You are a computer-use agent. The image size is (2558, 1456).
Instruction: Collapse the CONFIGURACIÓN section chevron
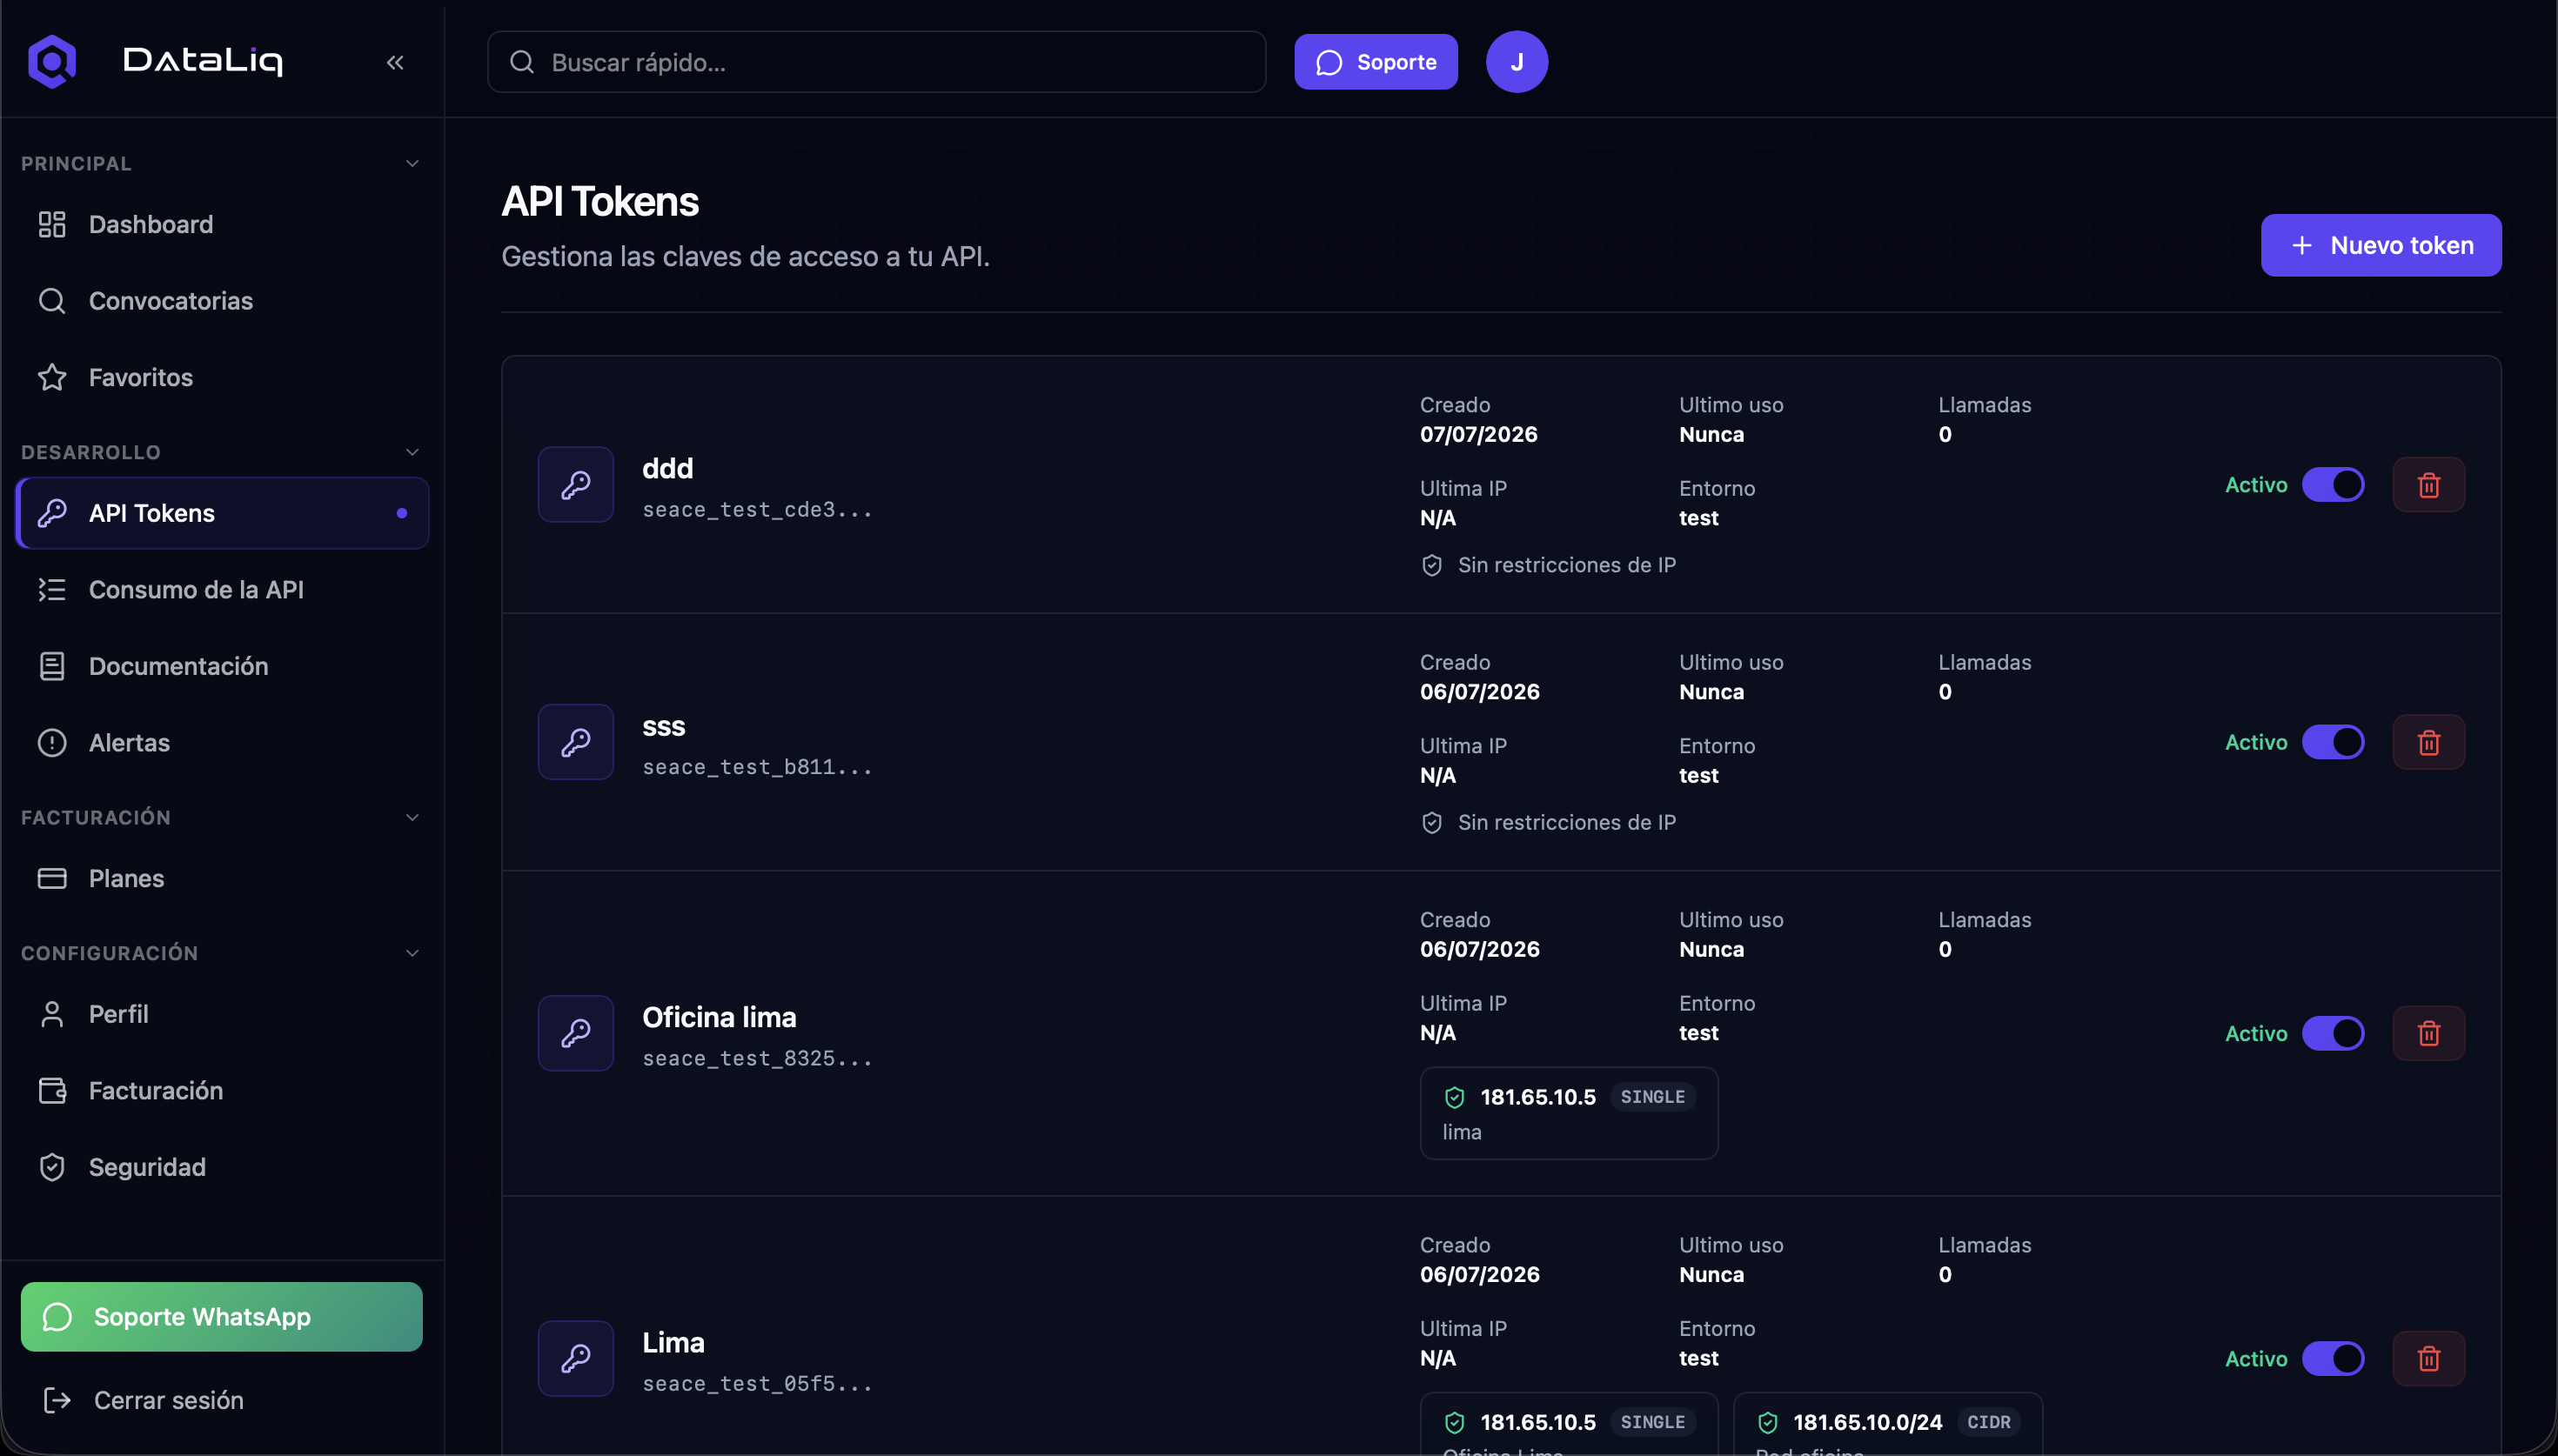(412, 953)
